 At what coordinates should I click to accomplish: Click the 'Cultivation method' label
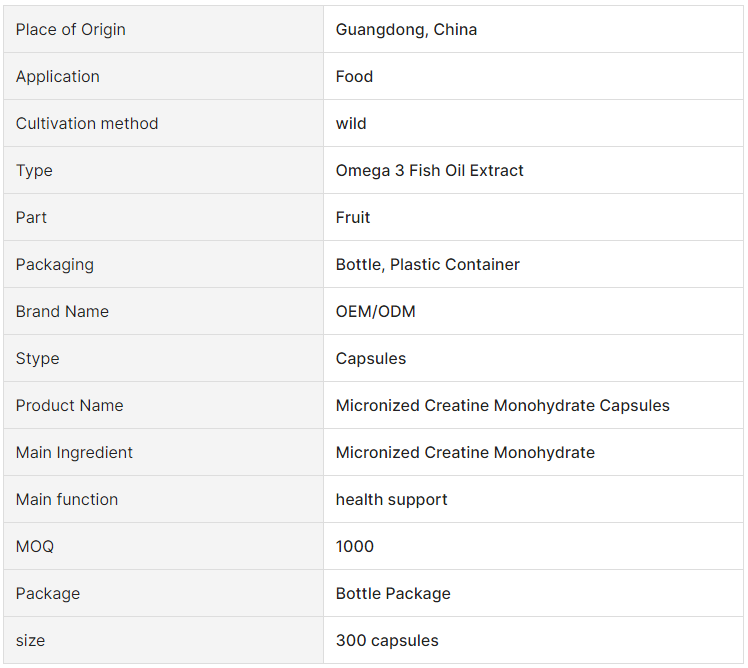click(87, 123)
